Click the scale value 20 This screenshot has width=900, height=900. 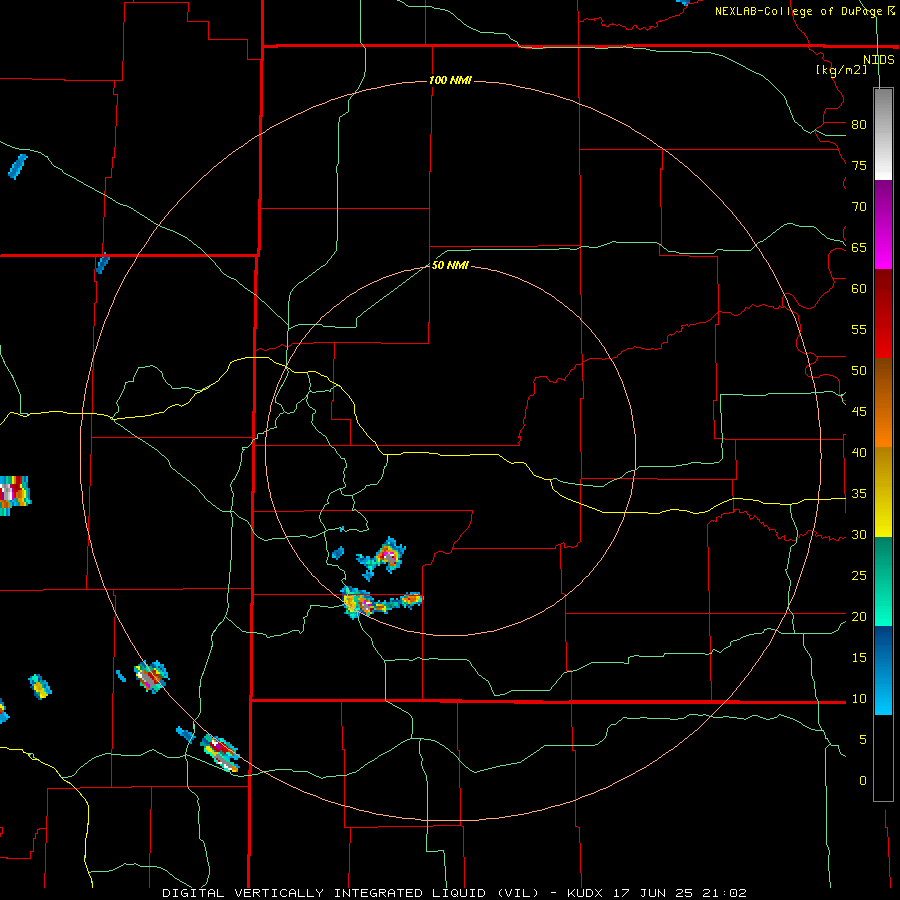859,616
